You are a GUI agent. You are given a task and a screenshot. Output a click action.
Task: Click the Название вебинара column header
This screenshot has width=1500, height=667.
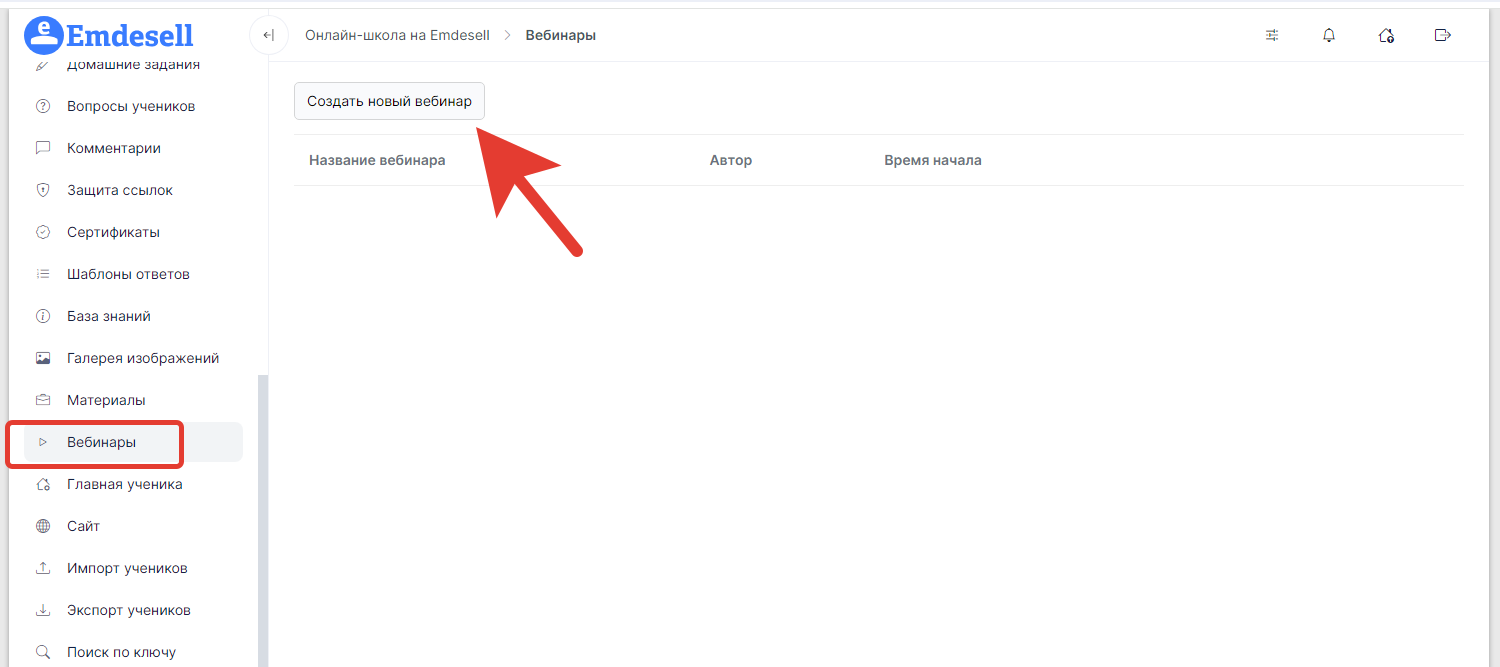tap(377, 160)
